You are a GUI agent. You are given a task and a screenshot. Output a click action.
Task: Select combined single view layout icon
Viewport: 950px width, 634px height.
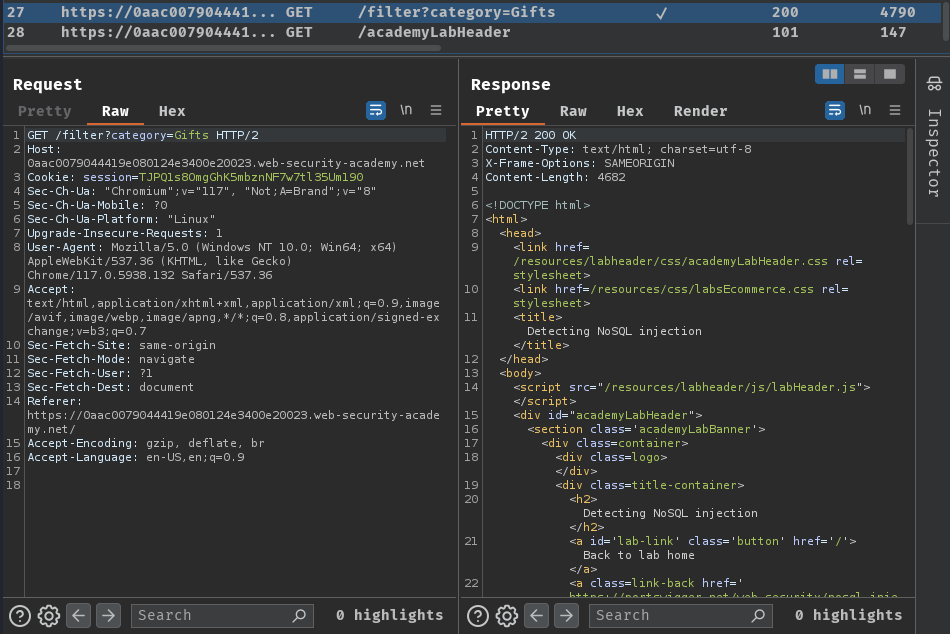click(889, 74)
